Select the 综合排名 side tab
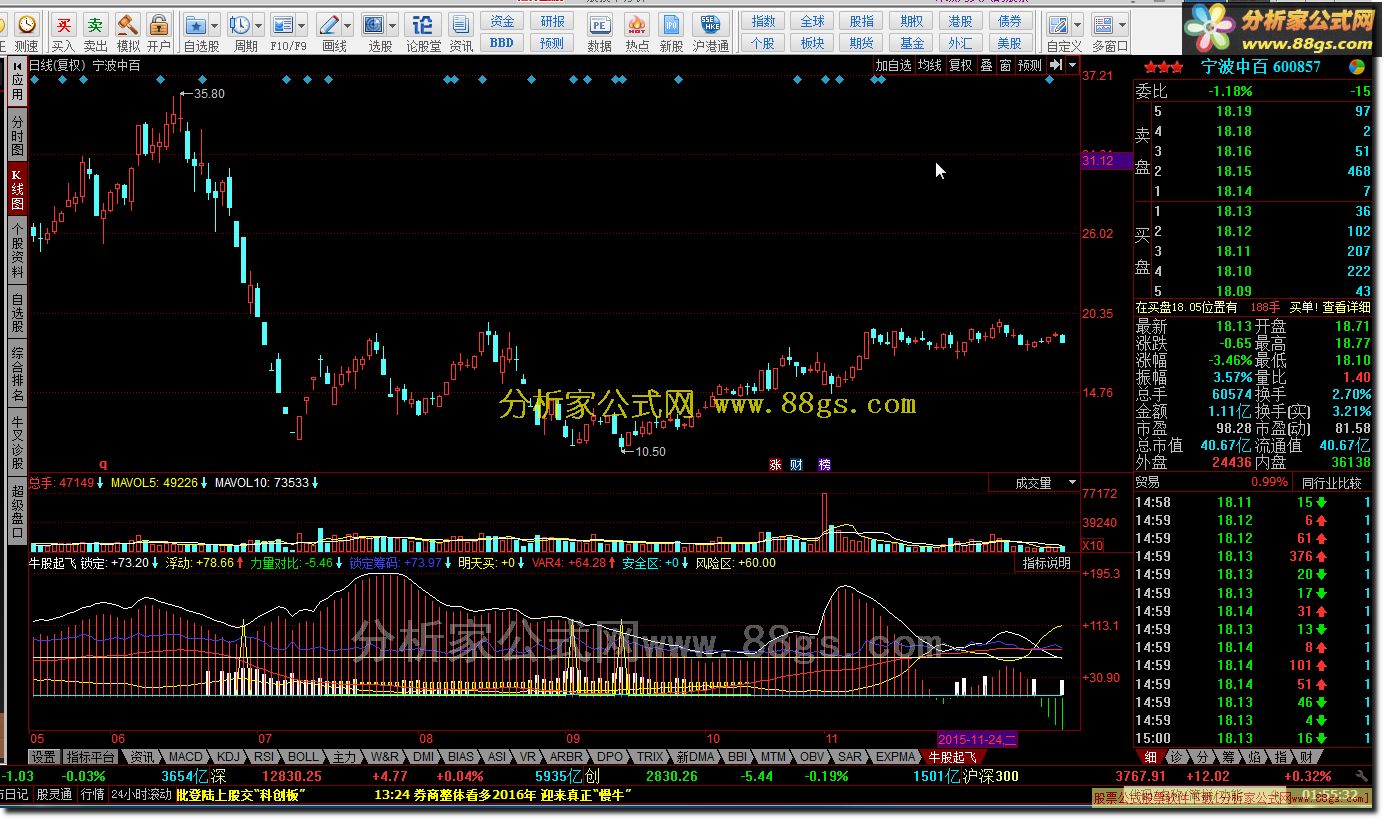This screenshot has height=819, width=1384. point(17,374)
